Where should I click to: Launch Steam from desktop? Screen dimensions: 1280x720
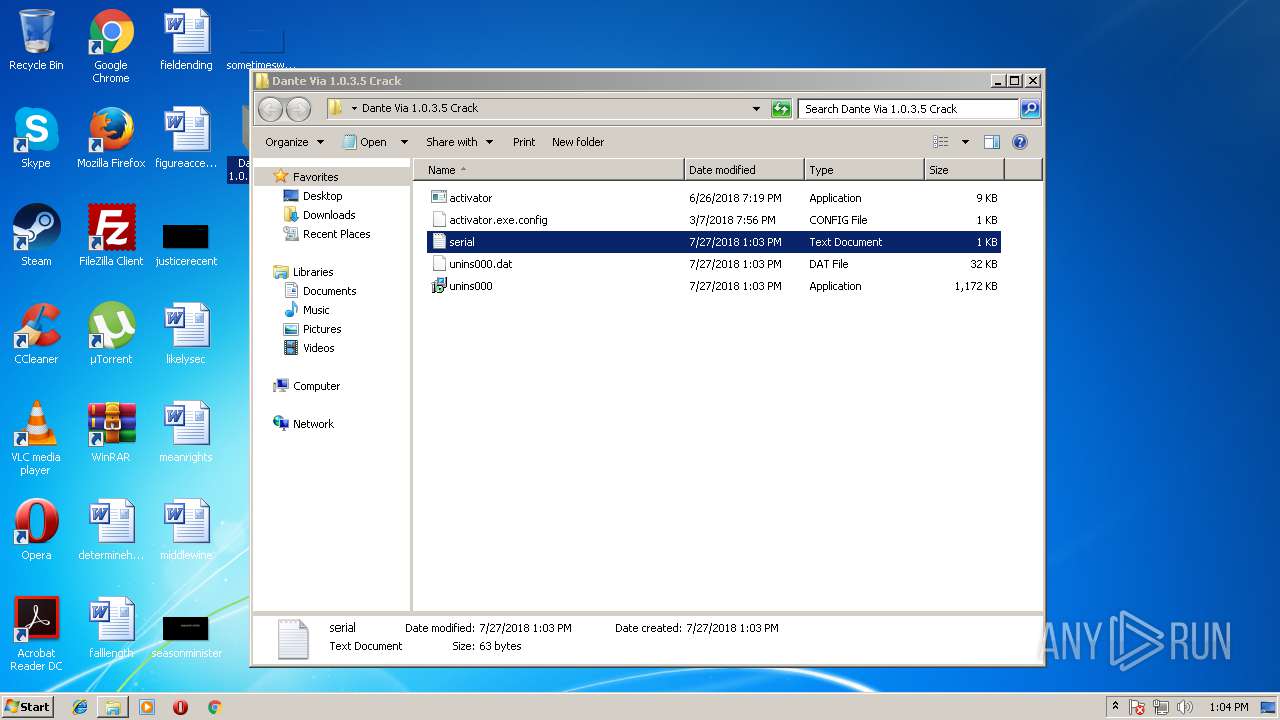36,236
